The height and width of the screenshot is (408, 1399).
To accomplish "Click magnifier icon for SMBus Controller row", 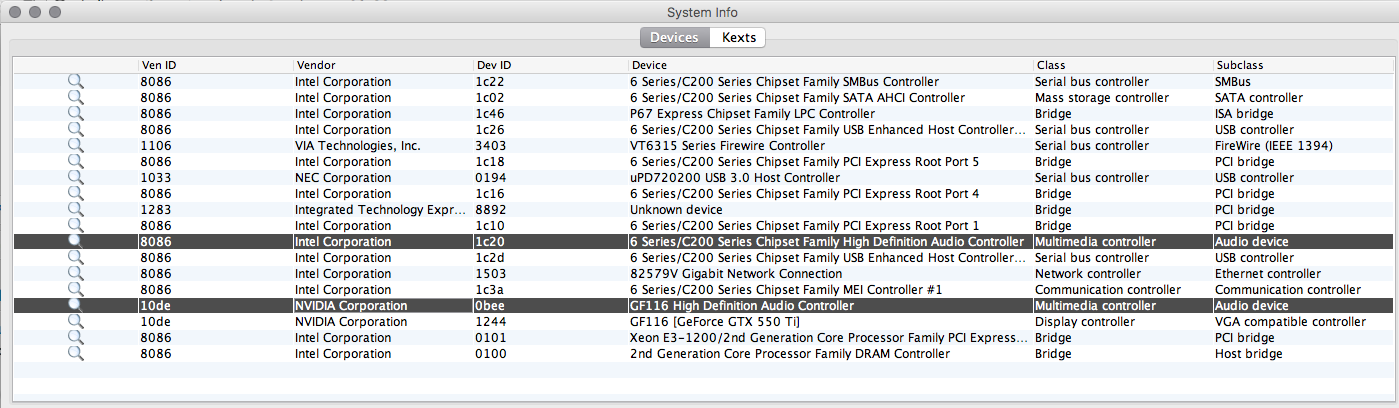I will tap(75, 82).
